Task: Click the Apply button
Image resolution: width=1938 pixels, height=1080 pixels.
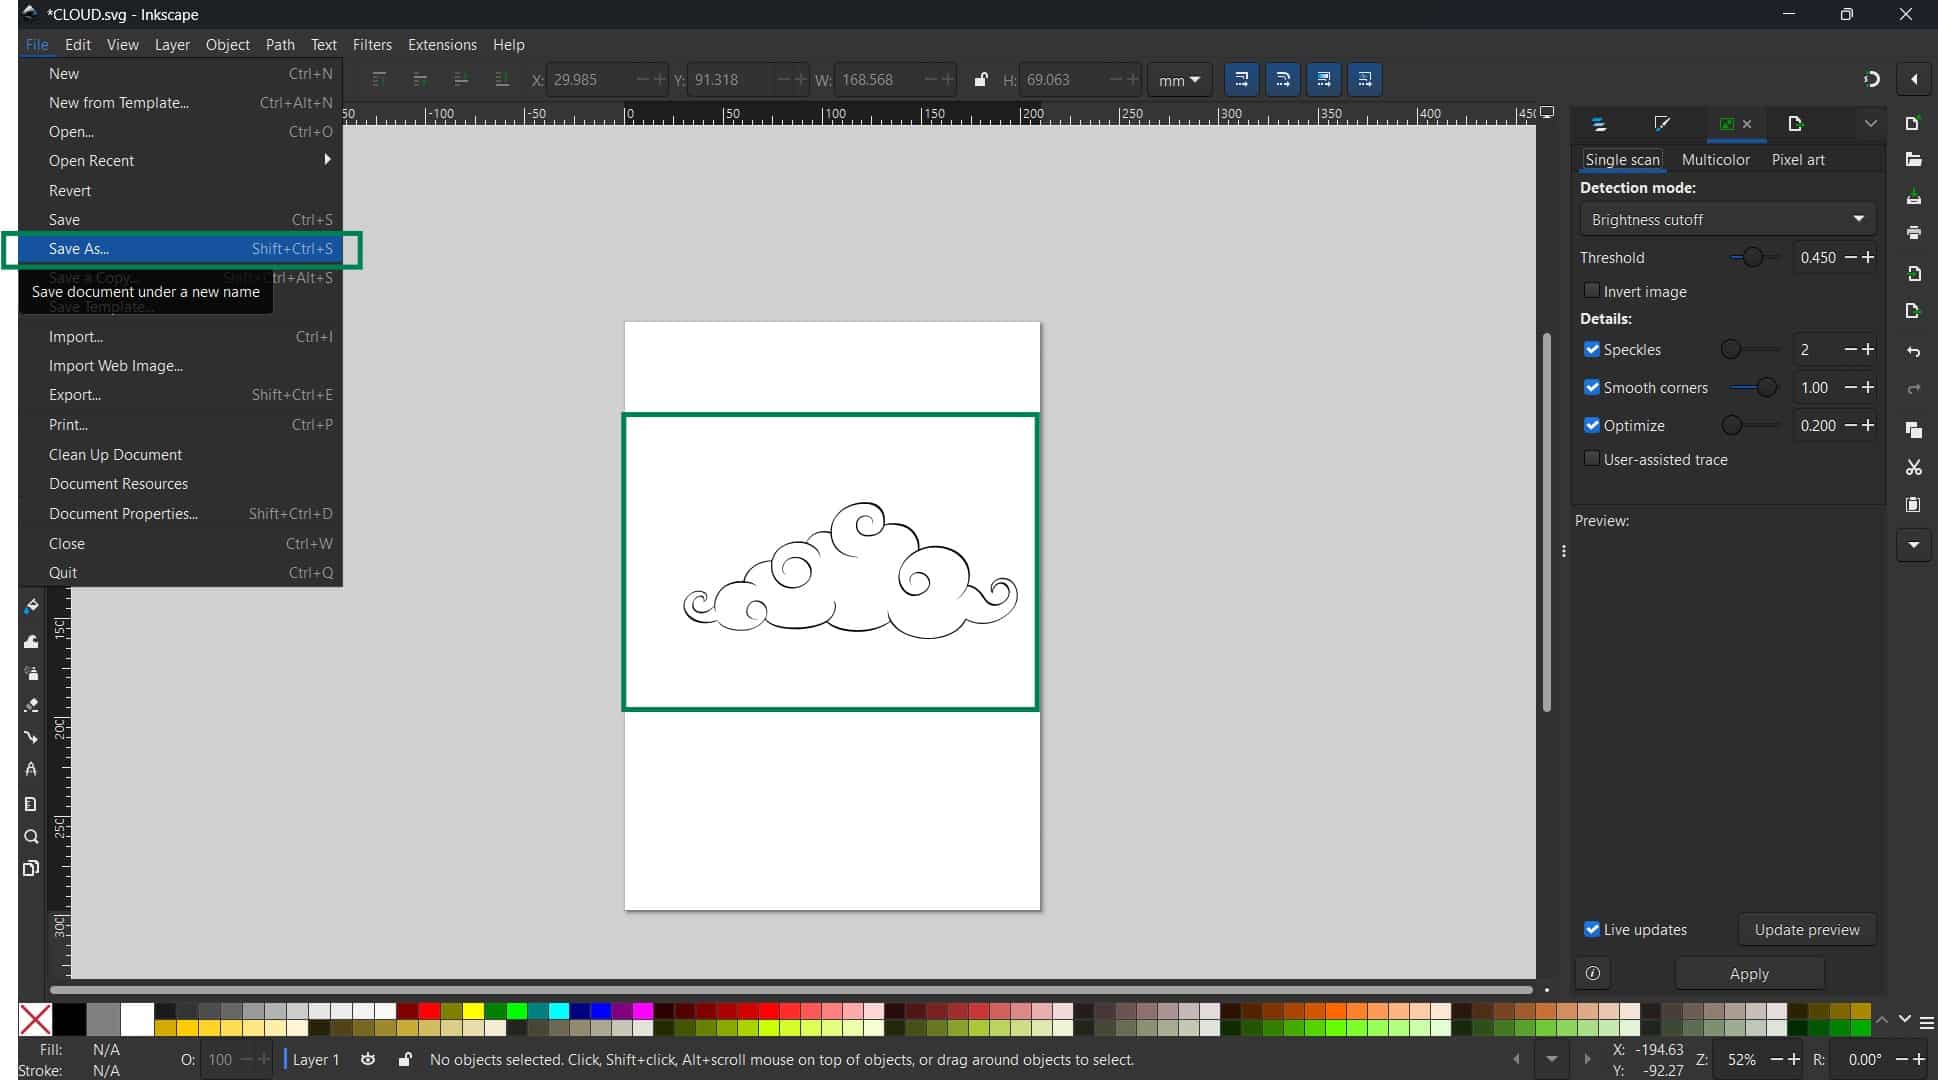Action: point(1748,973)
